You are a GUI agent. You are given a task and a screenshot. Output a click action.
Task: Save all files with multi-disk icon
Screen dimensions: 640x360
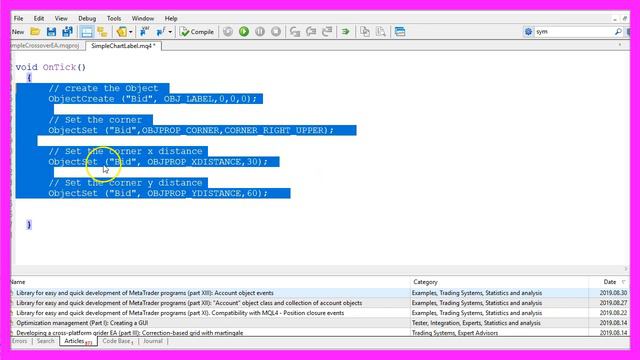click(x=67, y=31)
